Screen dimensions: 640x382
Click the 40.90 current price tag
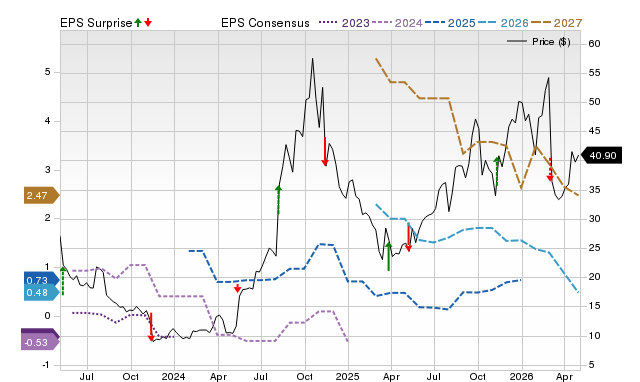click(601, 155)
